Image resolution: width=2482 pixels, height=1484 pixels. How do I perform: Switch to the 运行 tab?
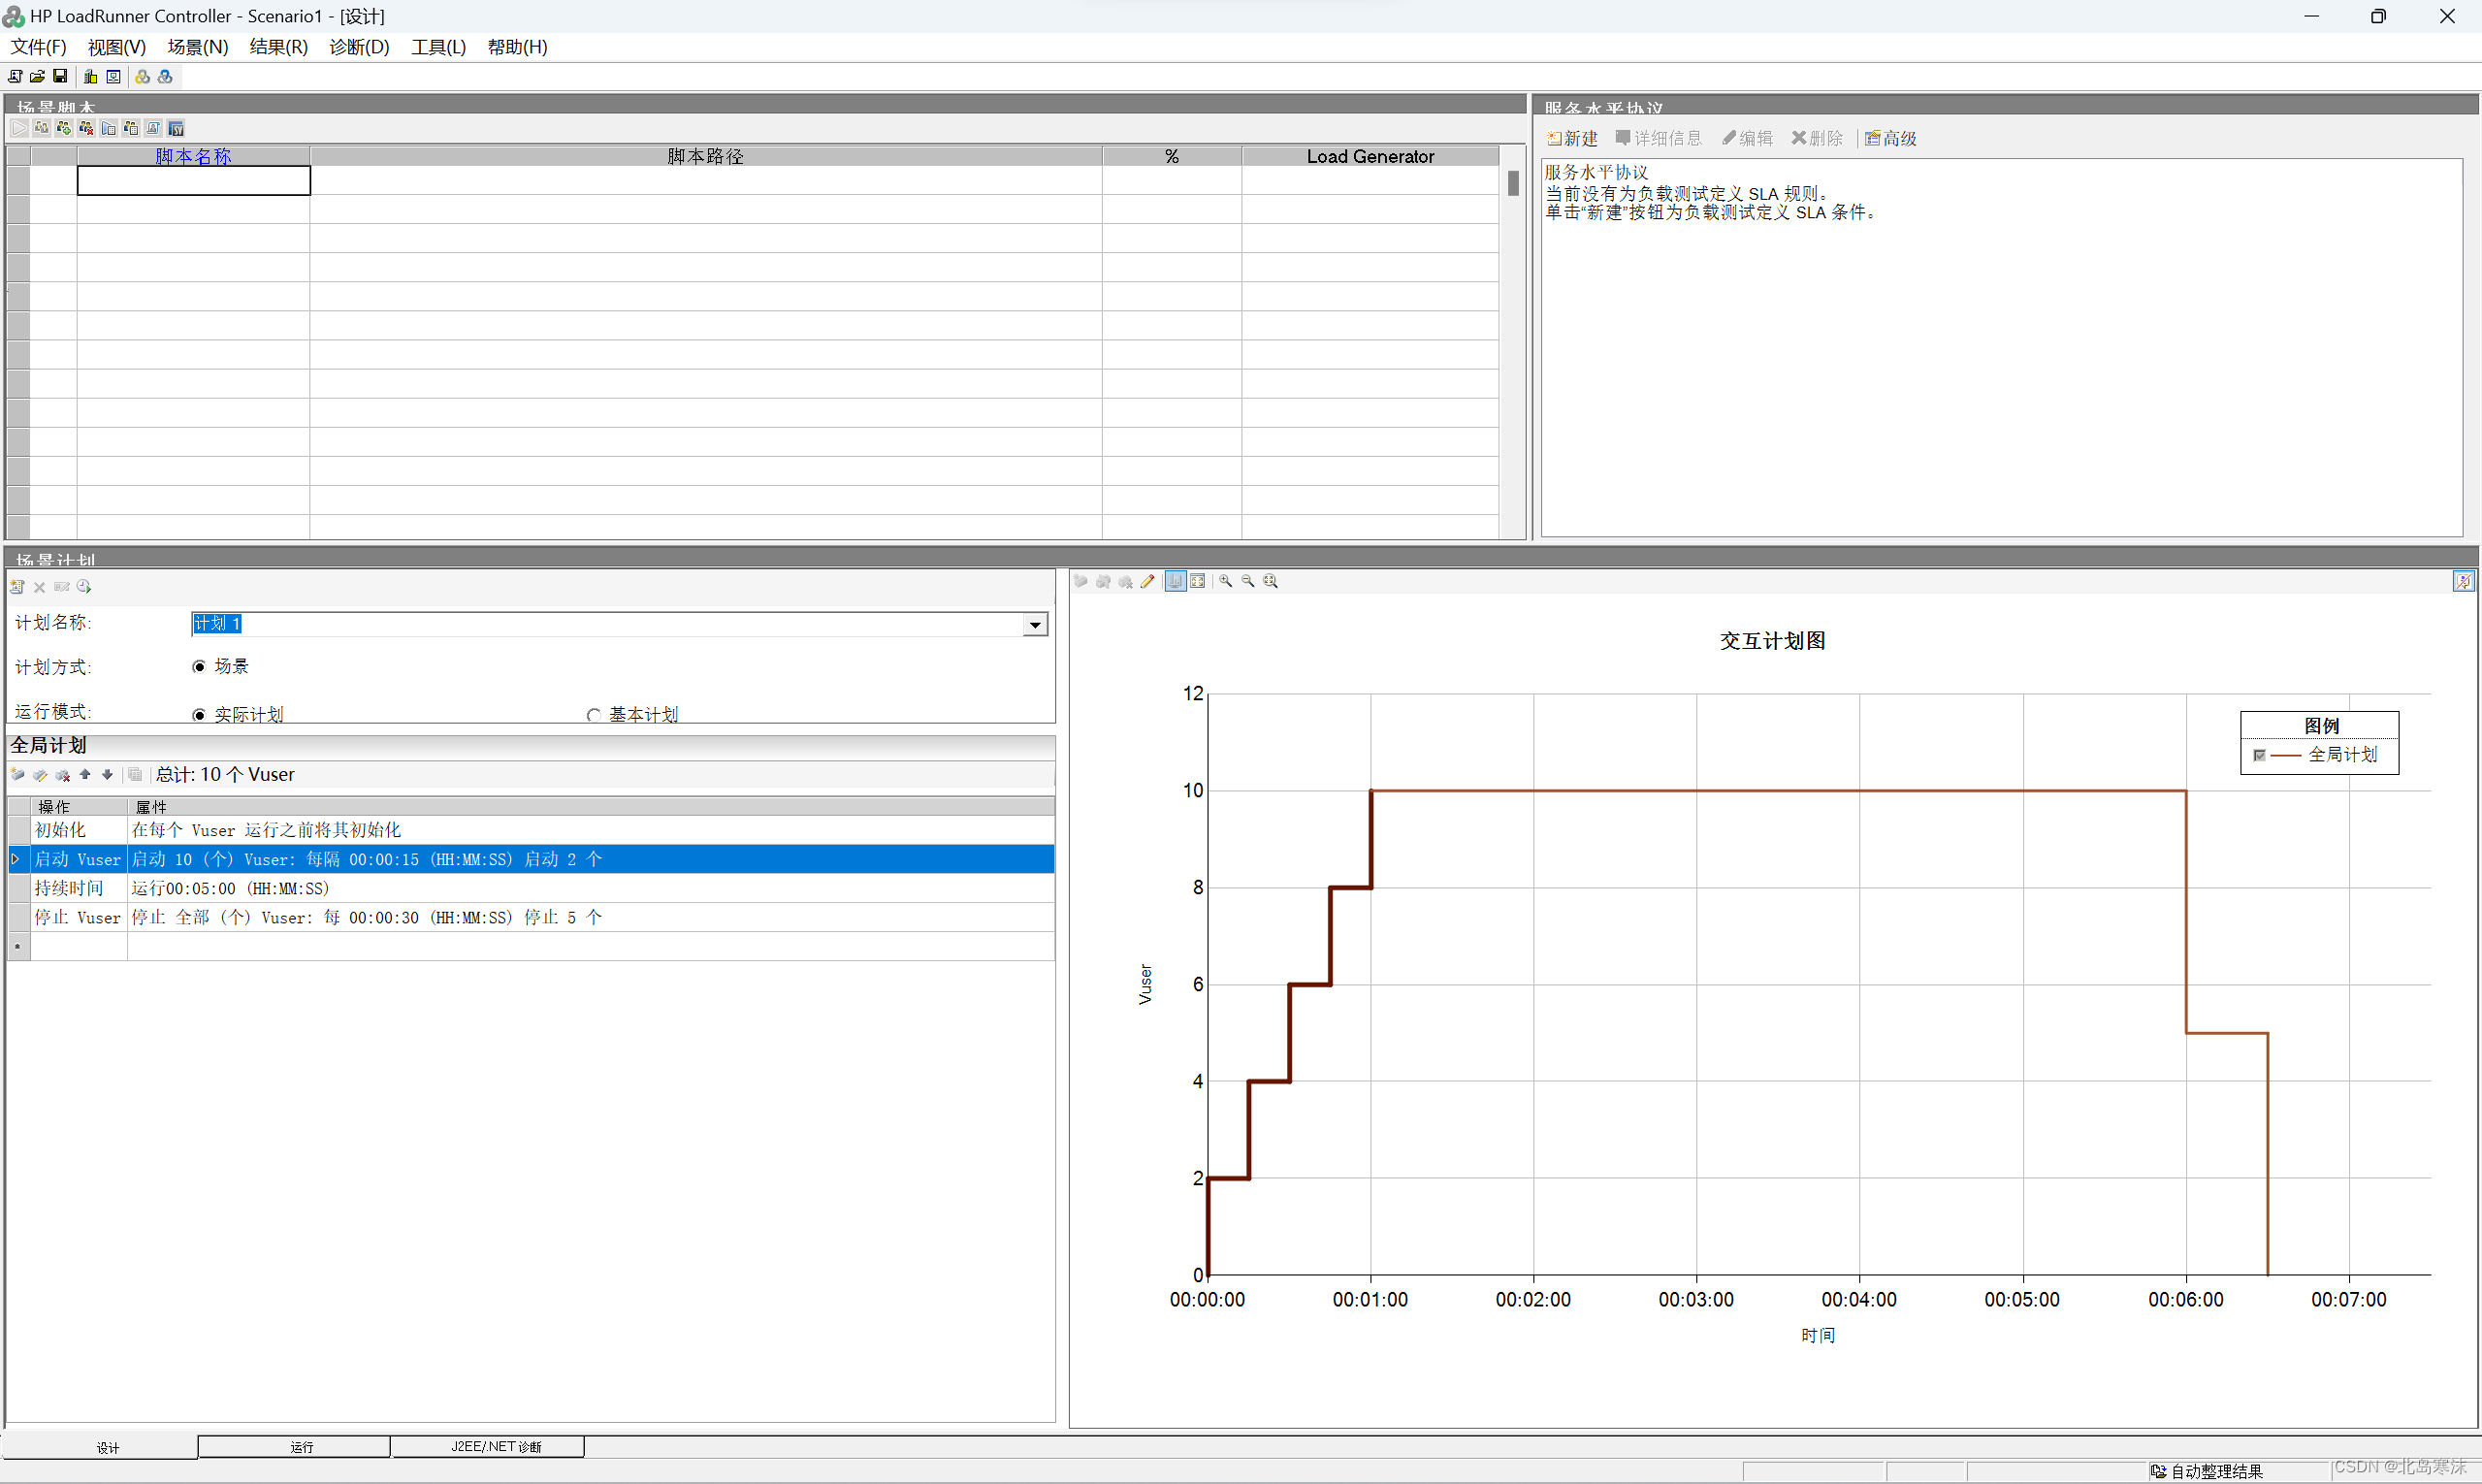pyautogui.click(x=301, y=1447)
